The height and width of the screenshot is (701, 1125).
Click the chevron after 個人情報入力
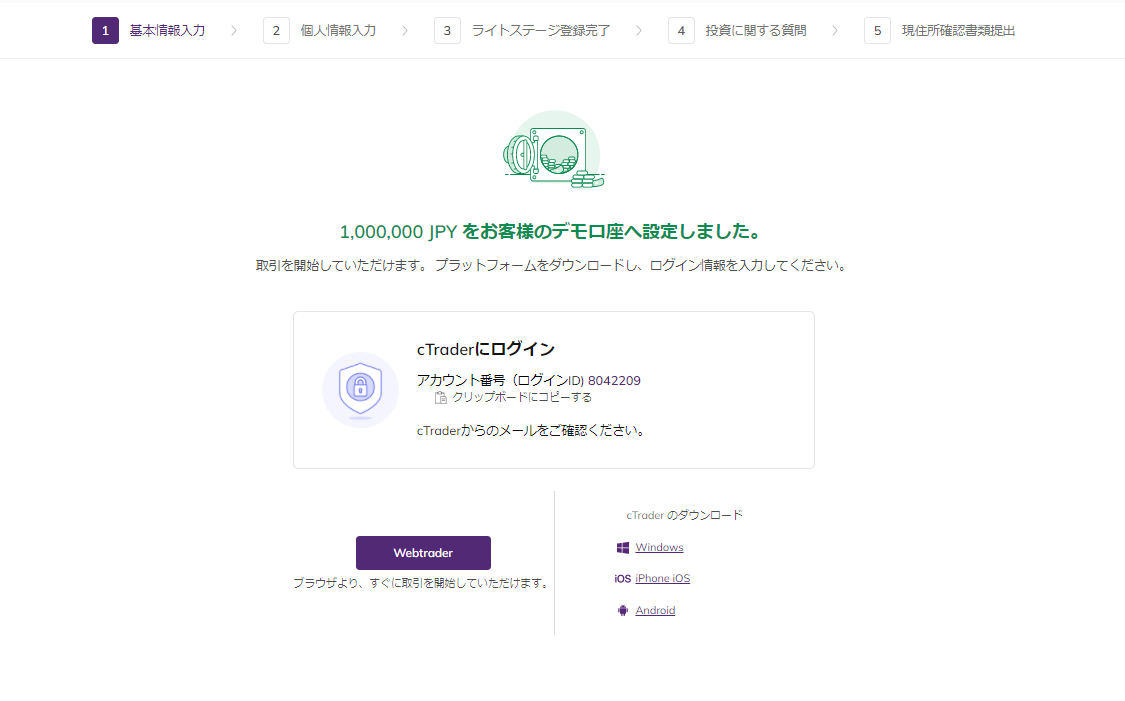tap(405, 31)
